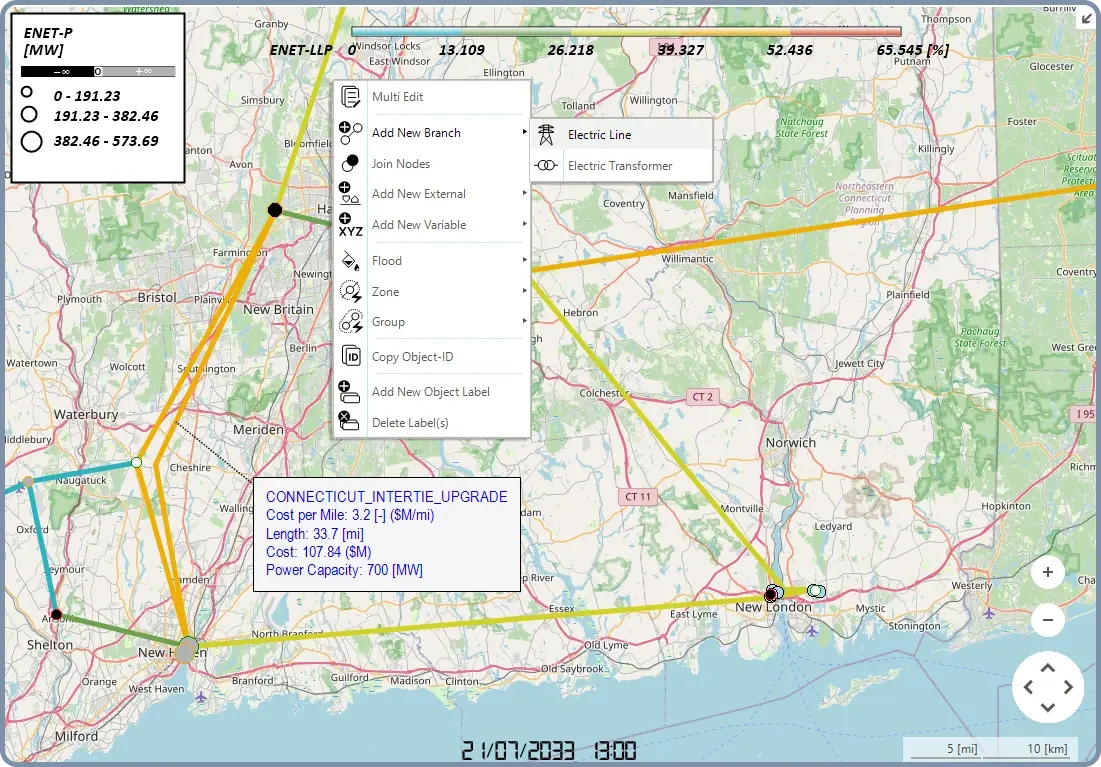1101x767 pixels.
Task: Zoom in with the plus button
Action: tap(1047, 573)
